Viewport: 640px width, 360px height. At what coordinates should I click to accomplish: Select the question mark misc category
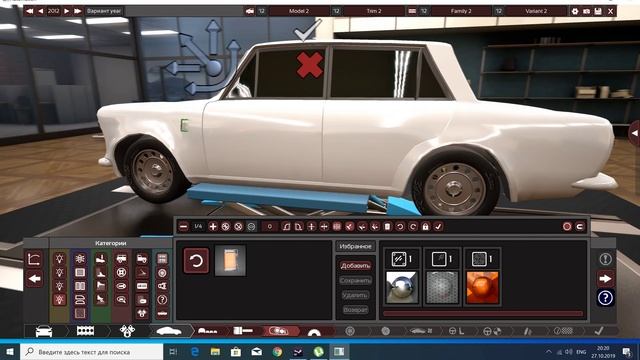tap(162, 300)
